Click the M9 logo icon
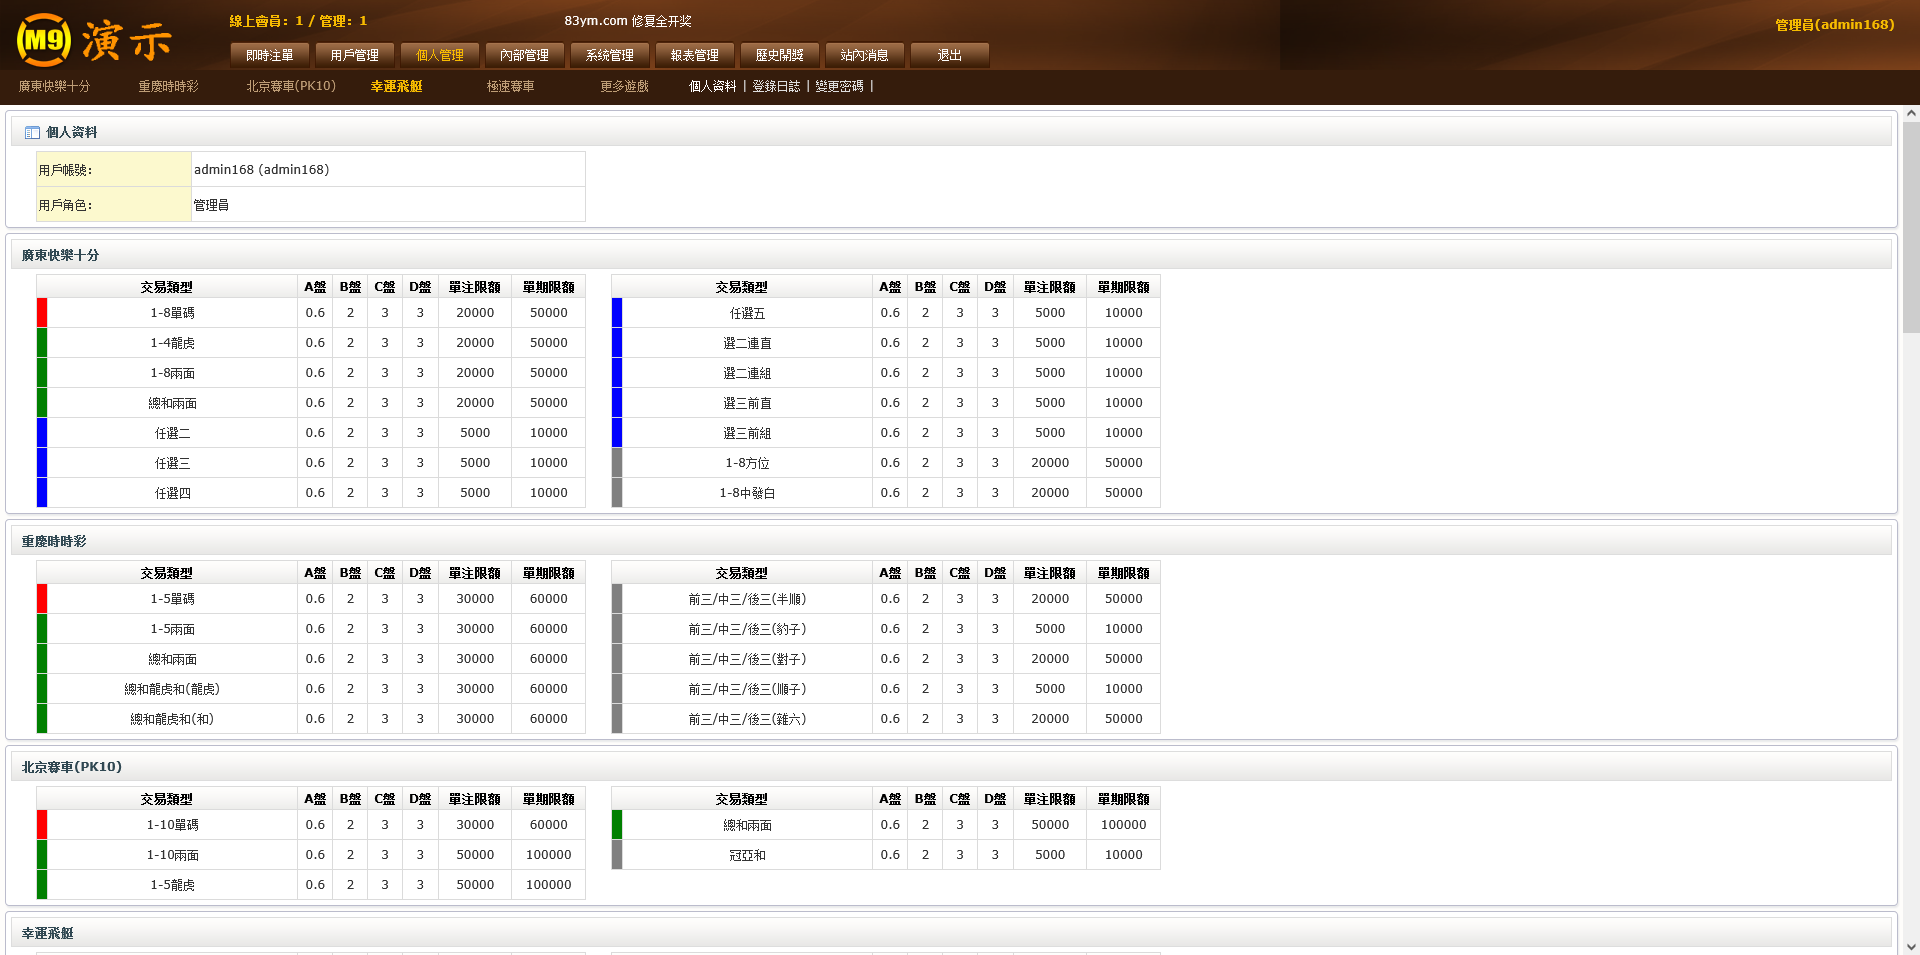The width and height of the screenshot is (1920, 955). click(44, 40)
